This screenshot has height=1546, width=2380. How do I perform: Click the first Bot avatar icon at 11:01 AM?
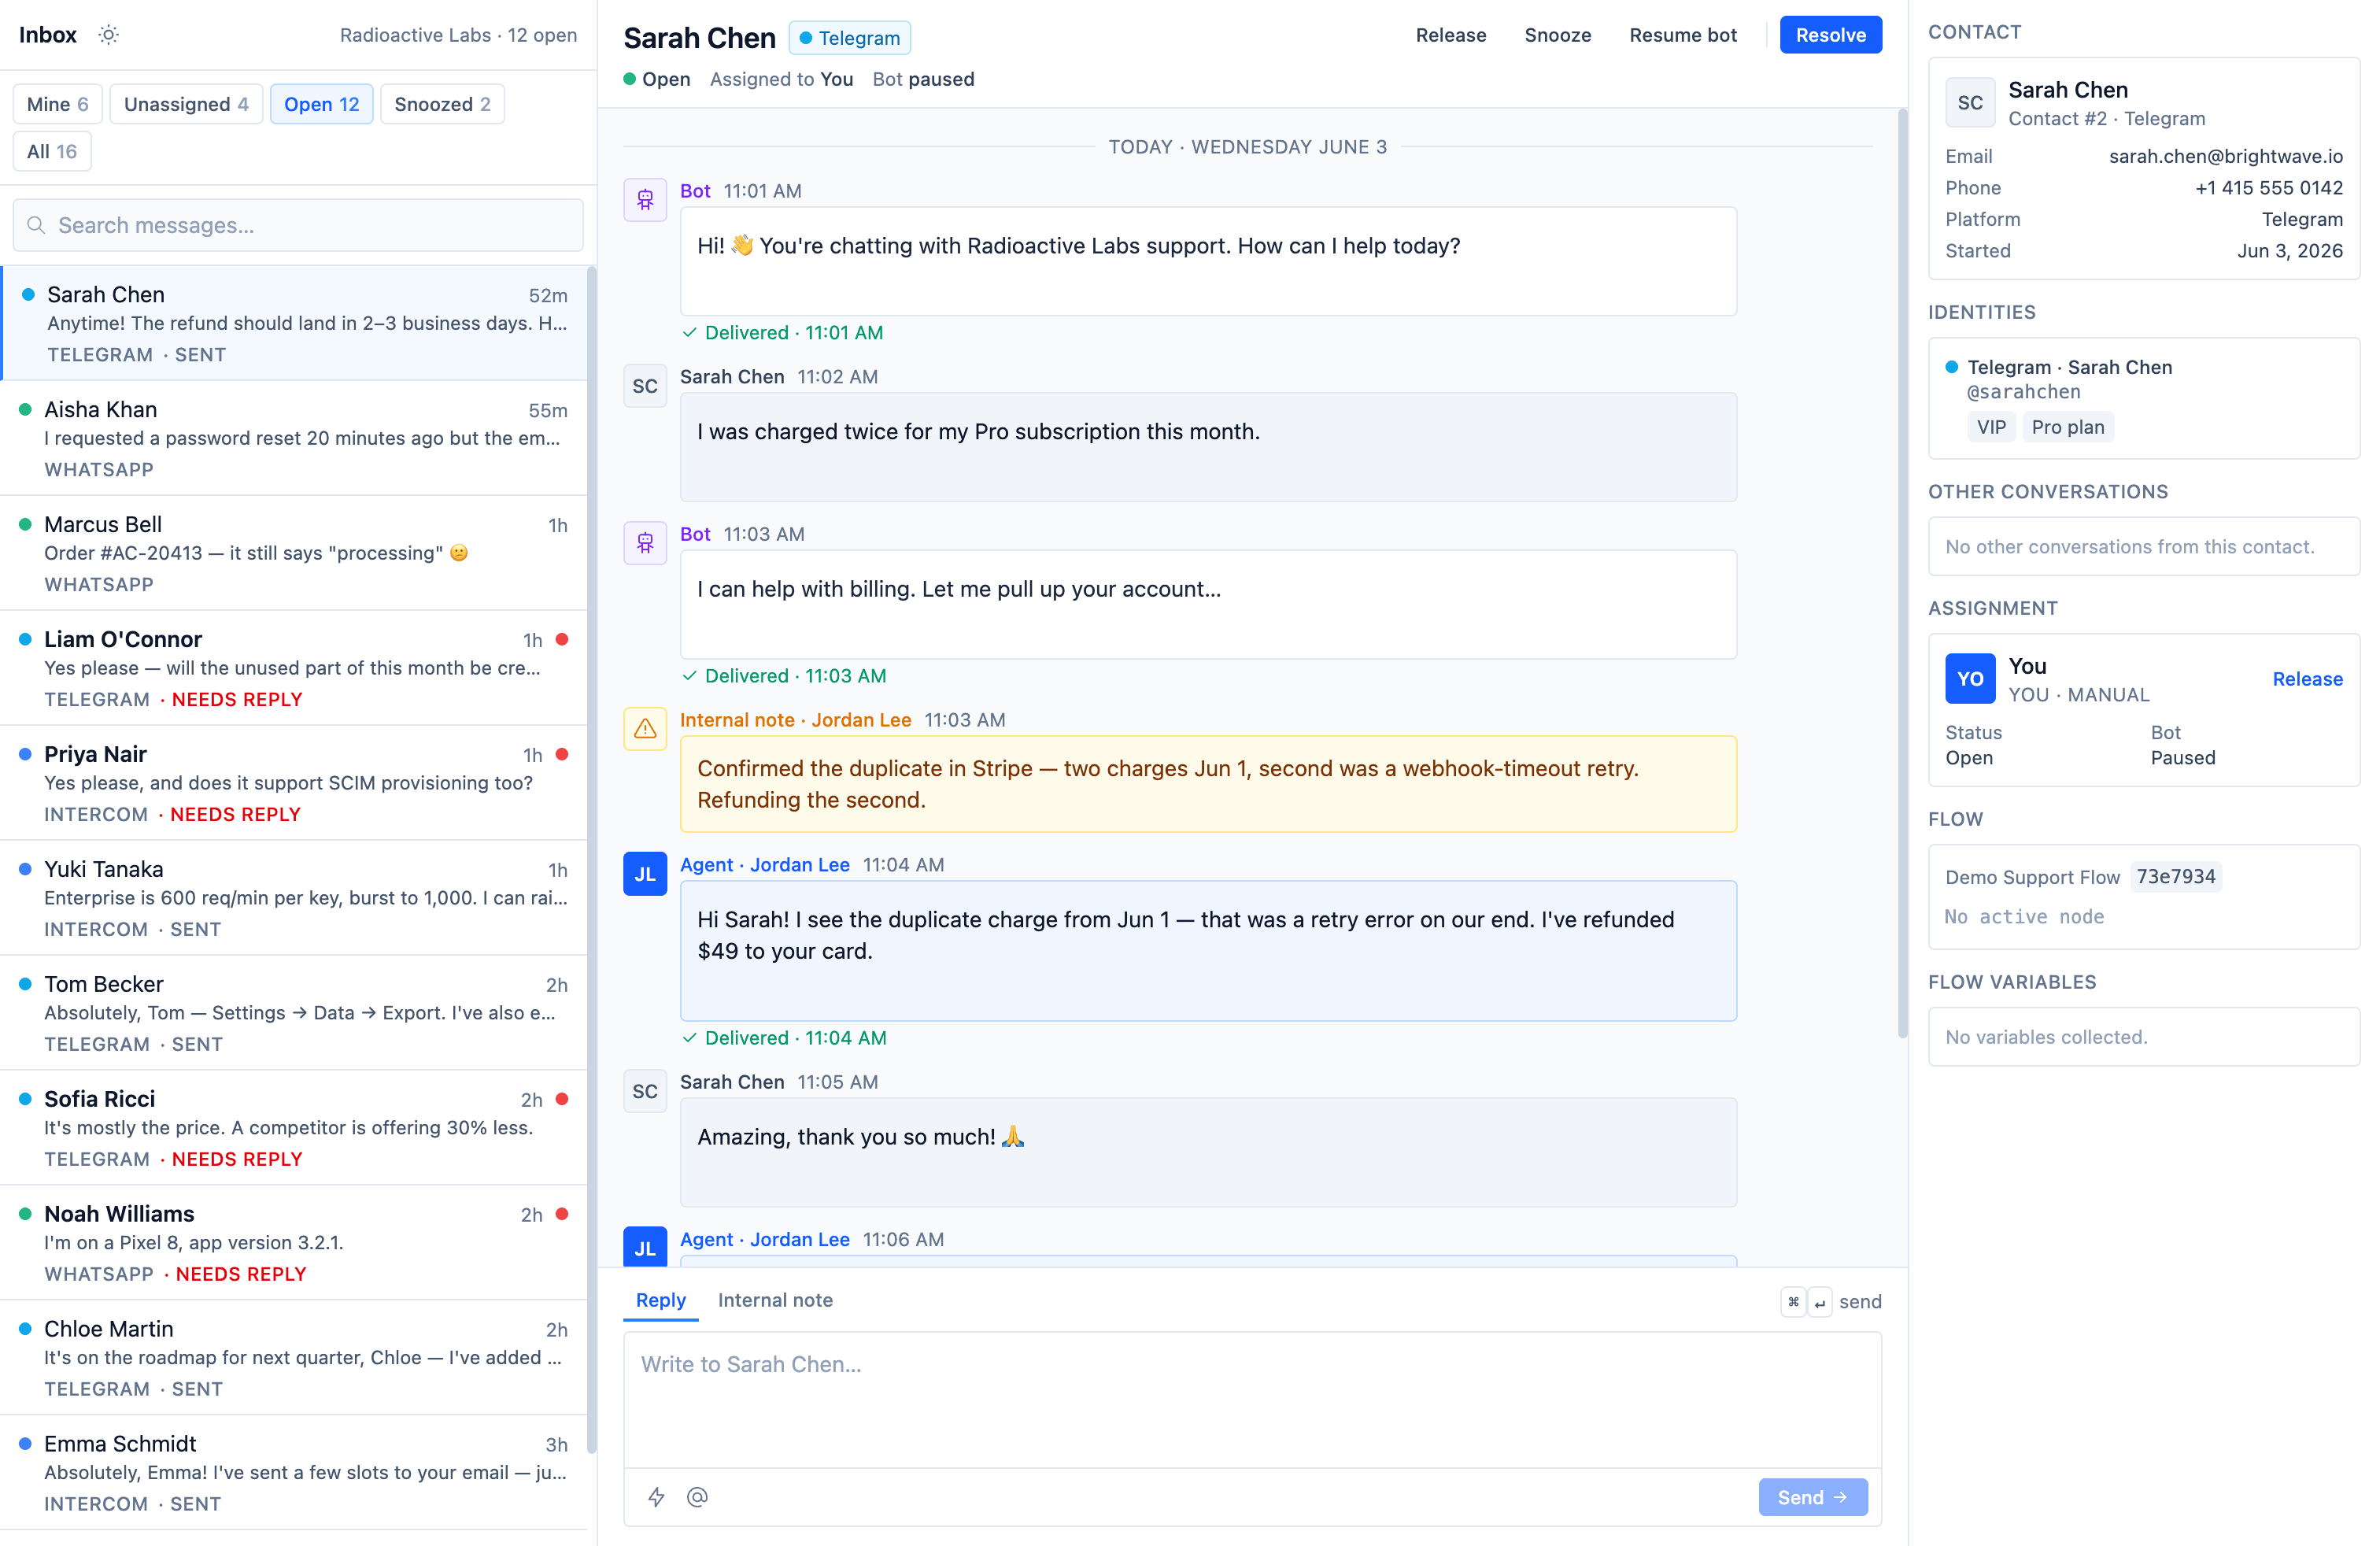tap(645, 200)
